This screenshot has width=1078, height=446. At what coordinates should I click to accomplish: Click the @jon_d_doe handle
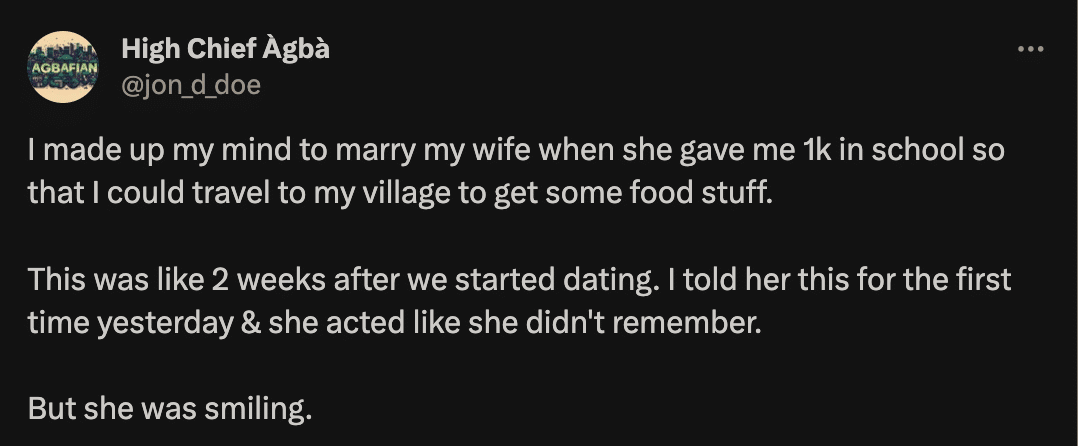[190, 85]
